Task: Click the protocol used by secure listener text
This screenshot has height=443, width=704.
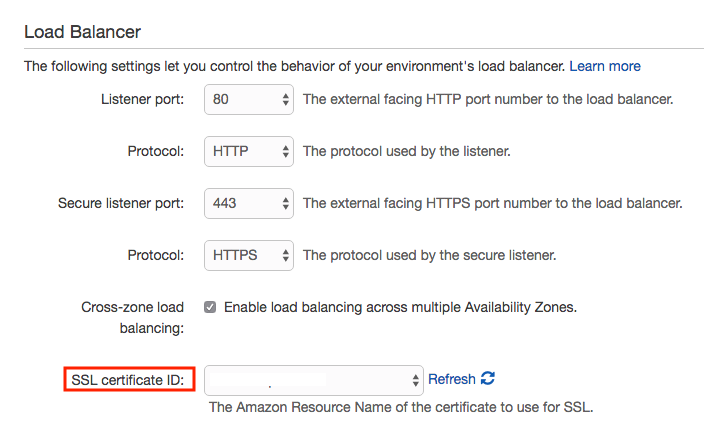Action: click(429, 255)
